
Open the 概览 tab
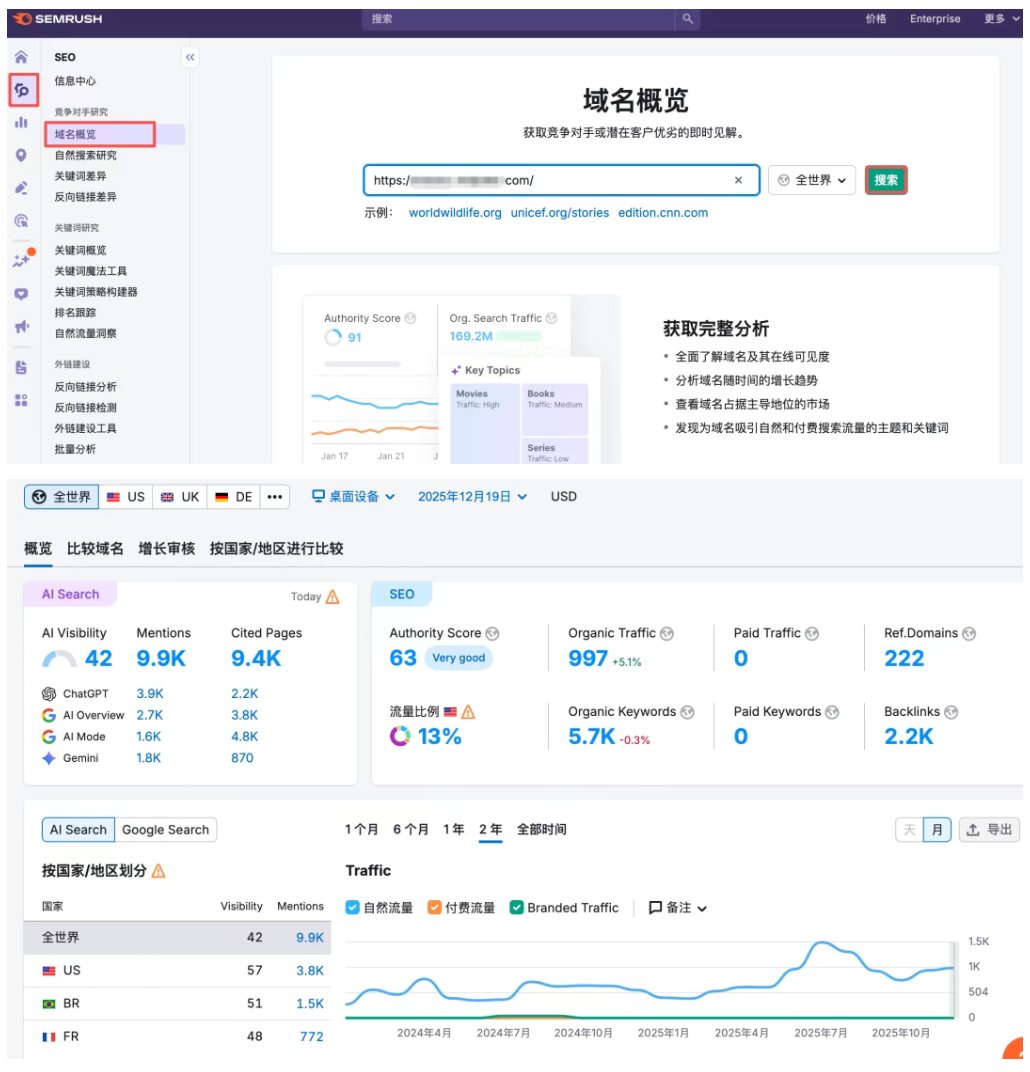point(38,548)
